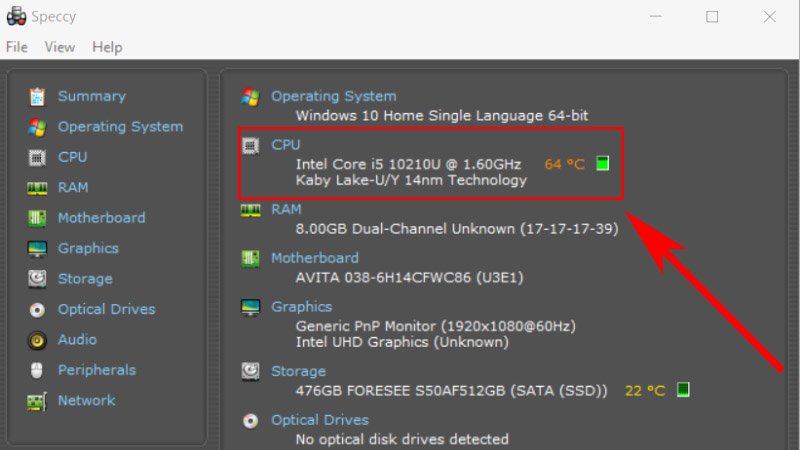The width and height of the screenshot is (800, 450).
Task: Click the text Kaby Lake-U/Y 14nm Technology
Action: coord(411,180)
